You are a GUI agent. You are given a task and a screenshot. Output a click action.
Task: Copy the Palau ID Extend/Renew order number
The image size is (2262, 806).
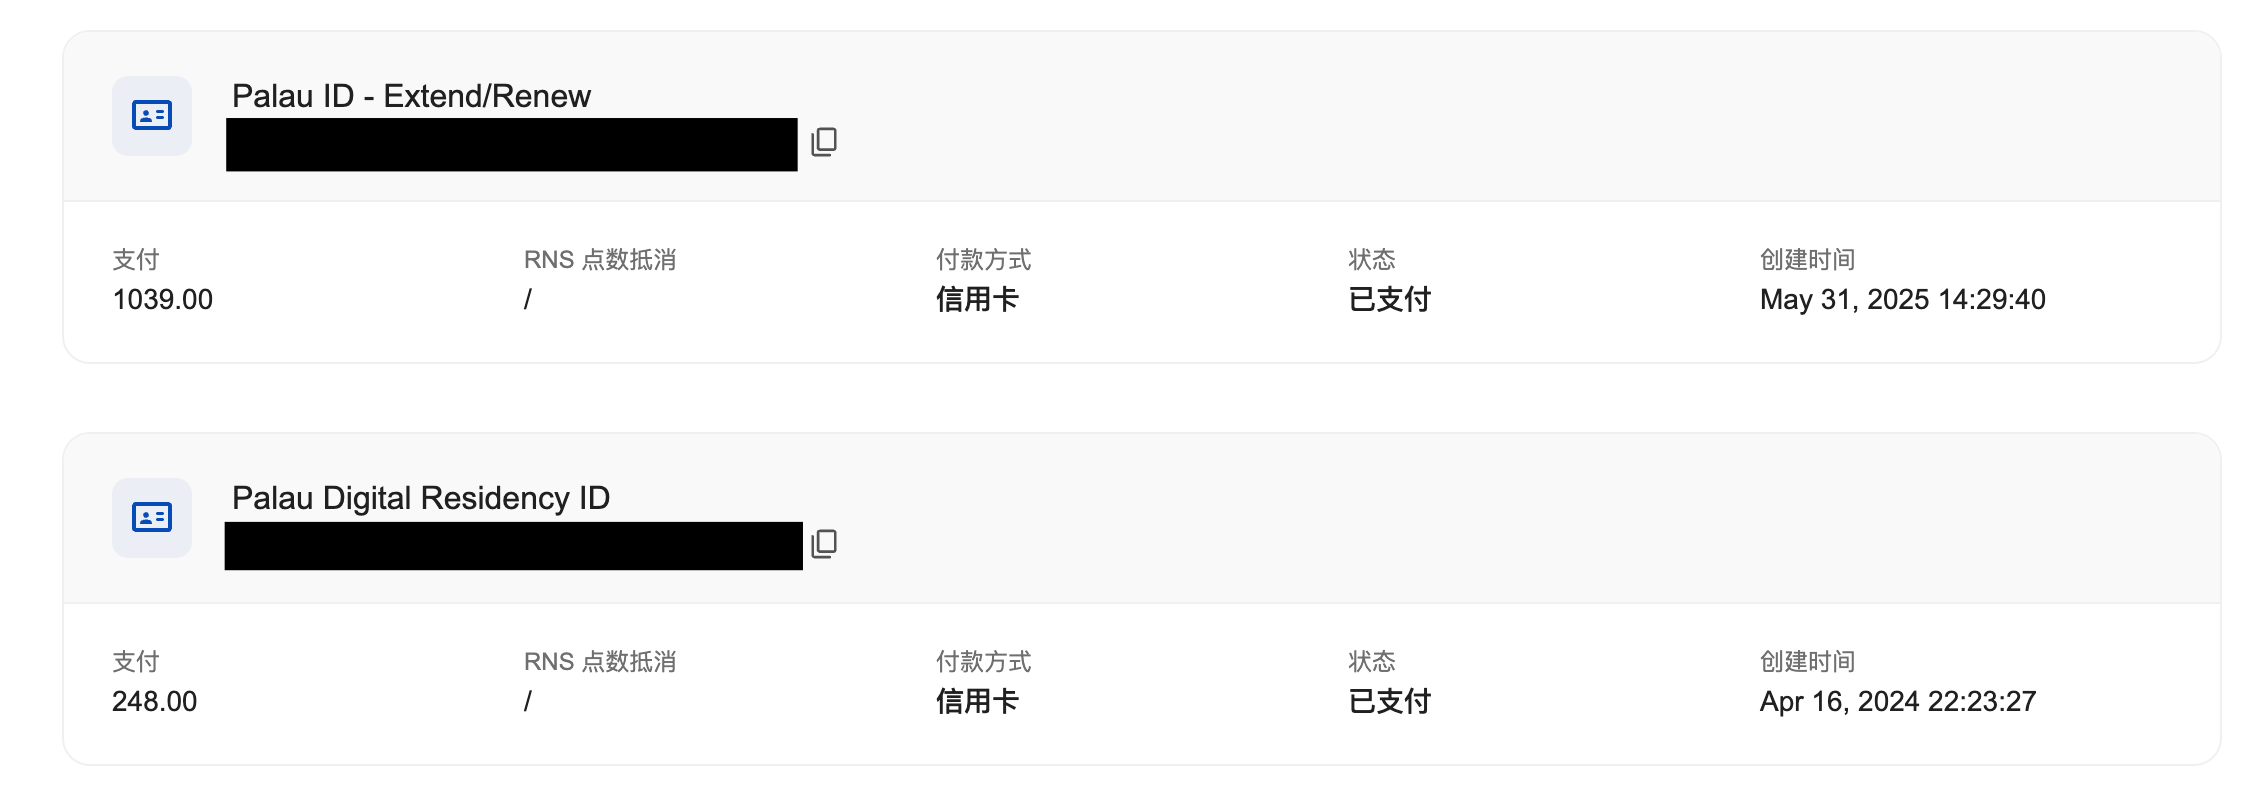(x=824, y=142)
